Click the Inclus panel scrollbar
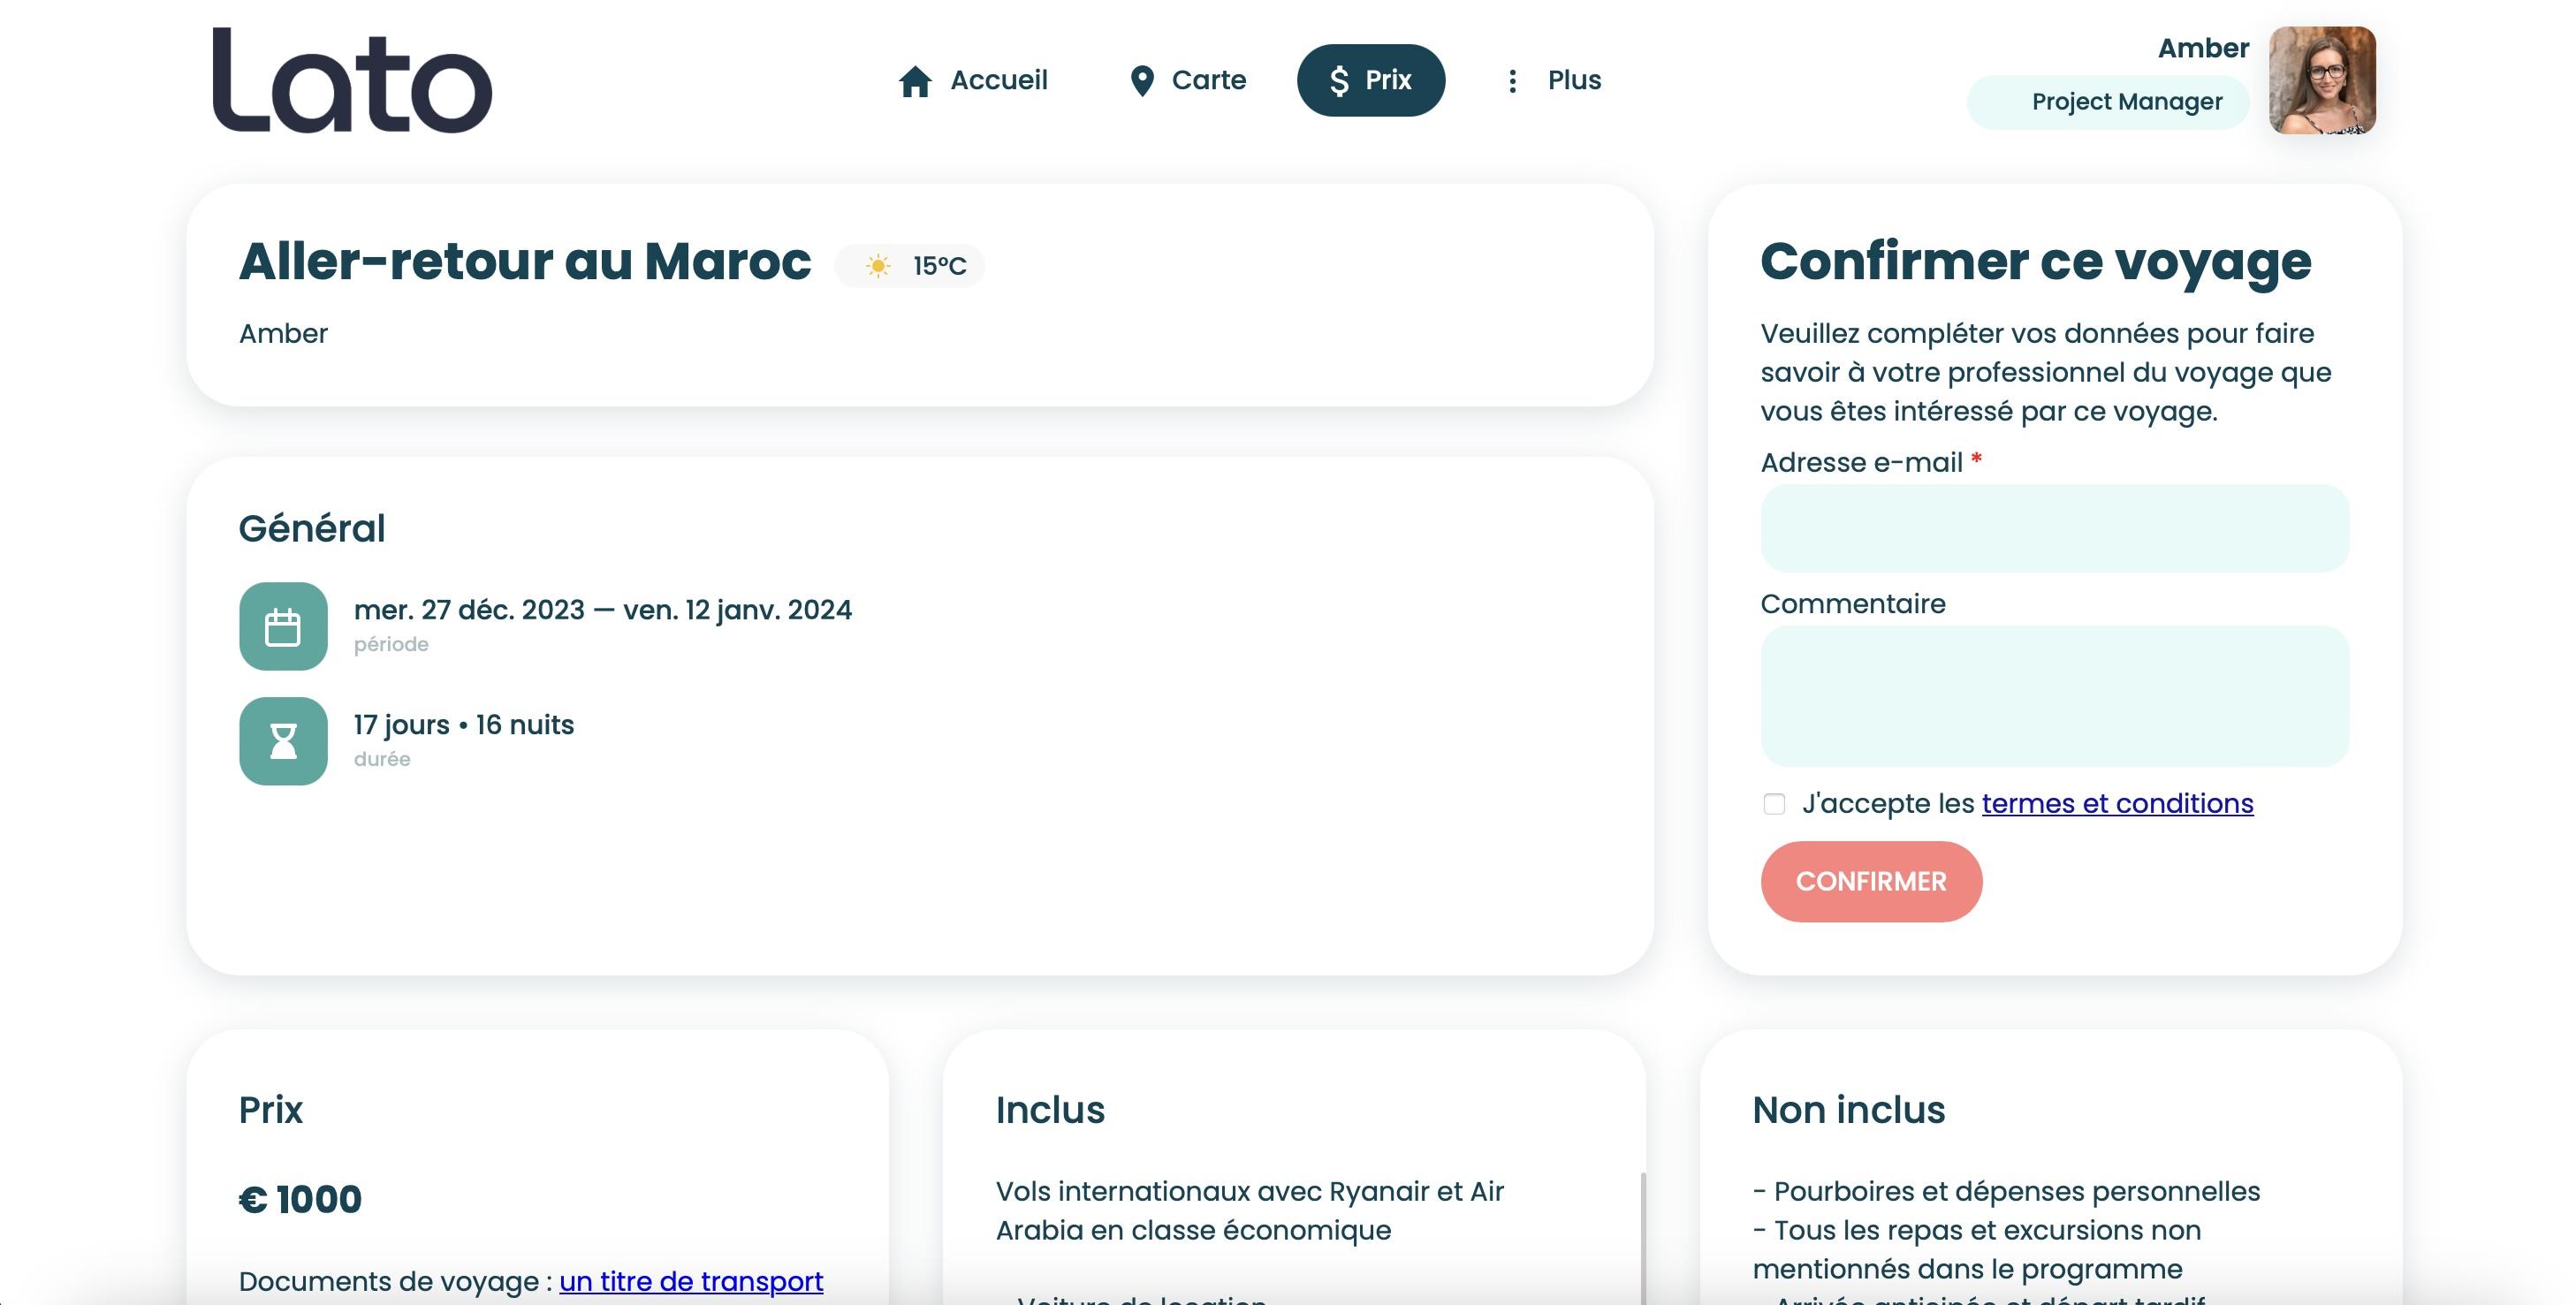The height and width of the screenshot is (1305, 2576). coord(1643,1238)
